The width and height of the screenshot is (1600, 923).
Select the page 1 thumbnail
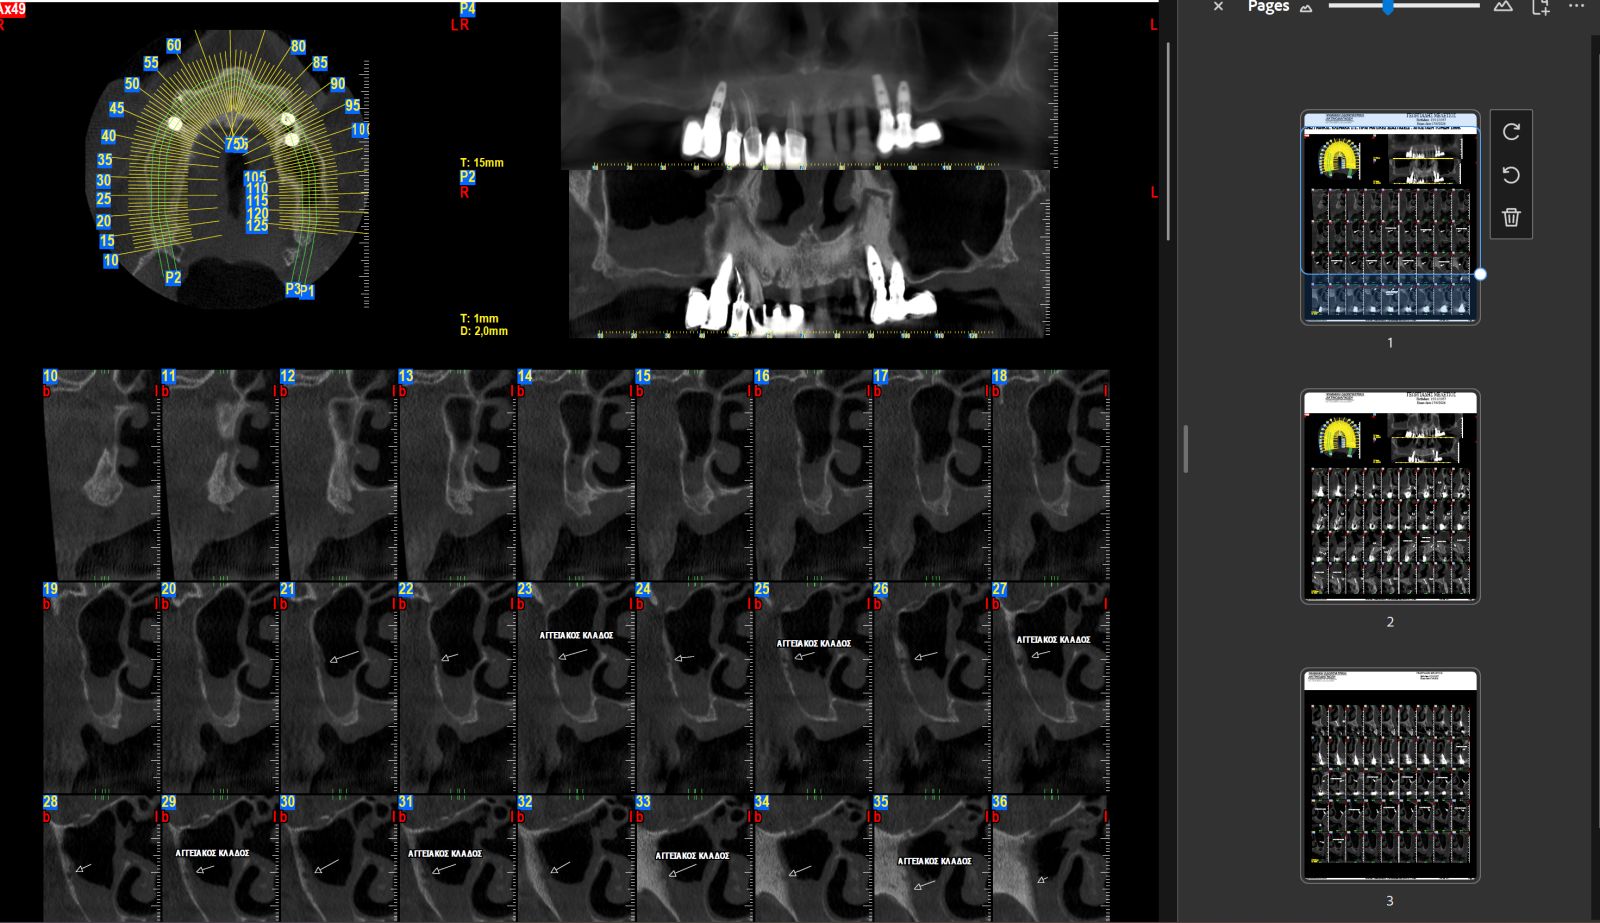click(x=1390, y=217)
